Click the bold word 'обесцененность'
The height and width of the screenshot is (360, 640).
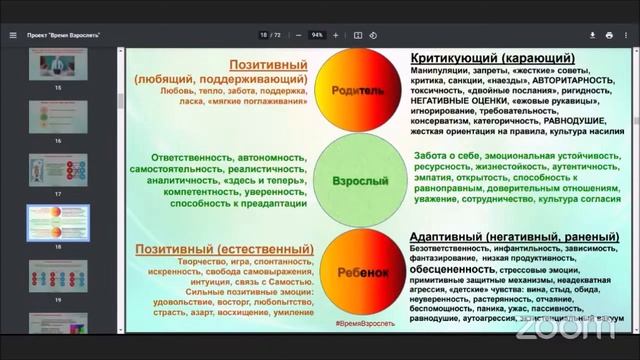(x=452, y=269)
